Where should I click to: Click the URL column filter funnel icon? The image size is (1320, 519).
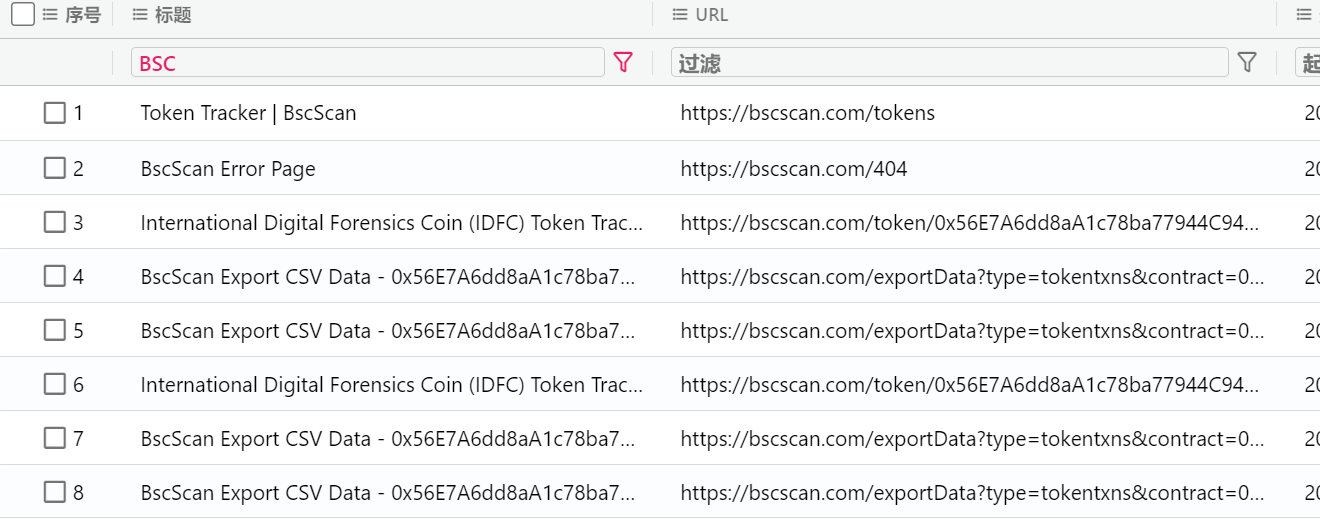1246,62
